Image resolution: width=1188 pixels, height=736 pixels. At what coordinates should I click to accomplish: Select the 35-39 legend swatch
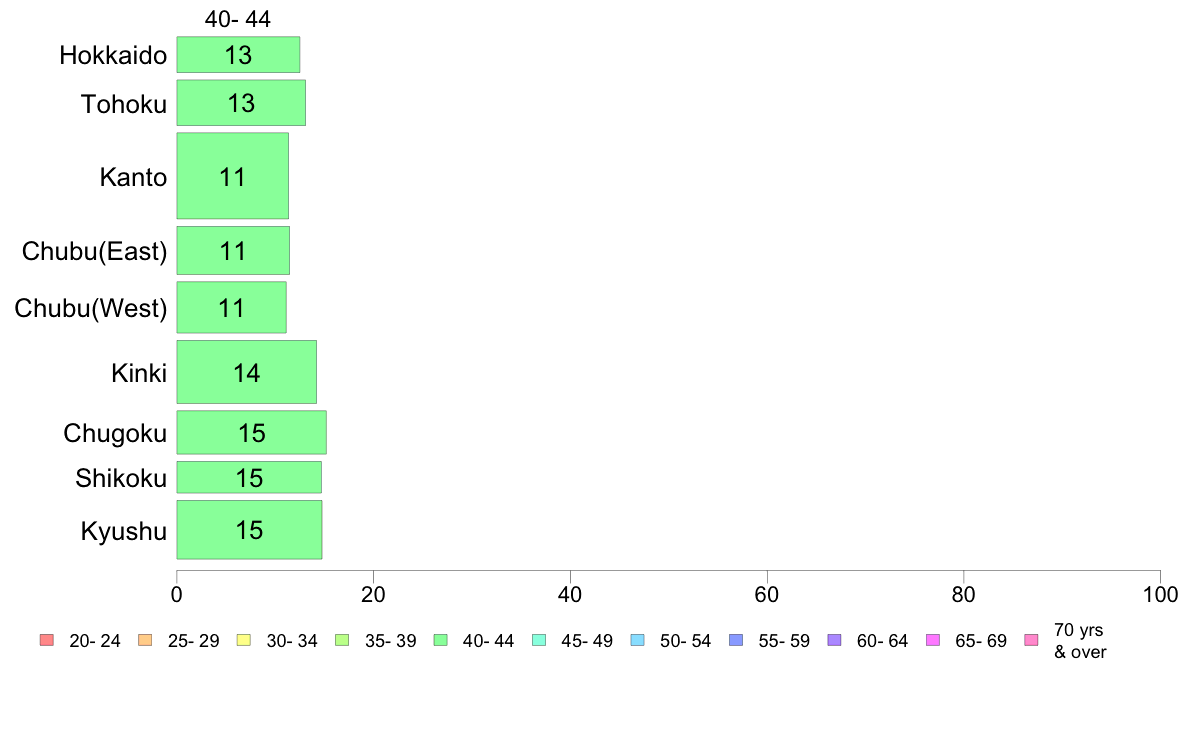(342, 640)
